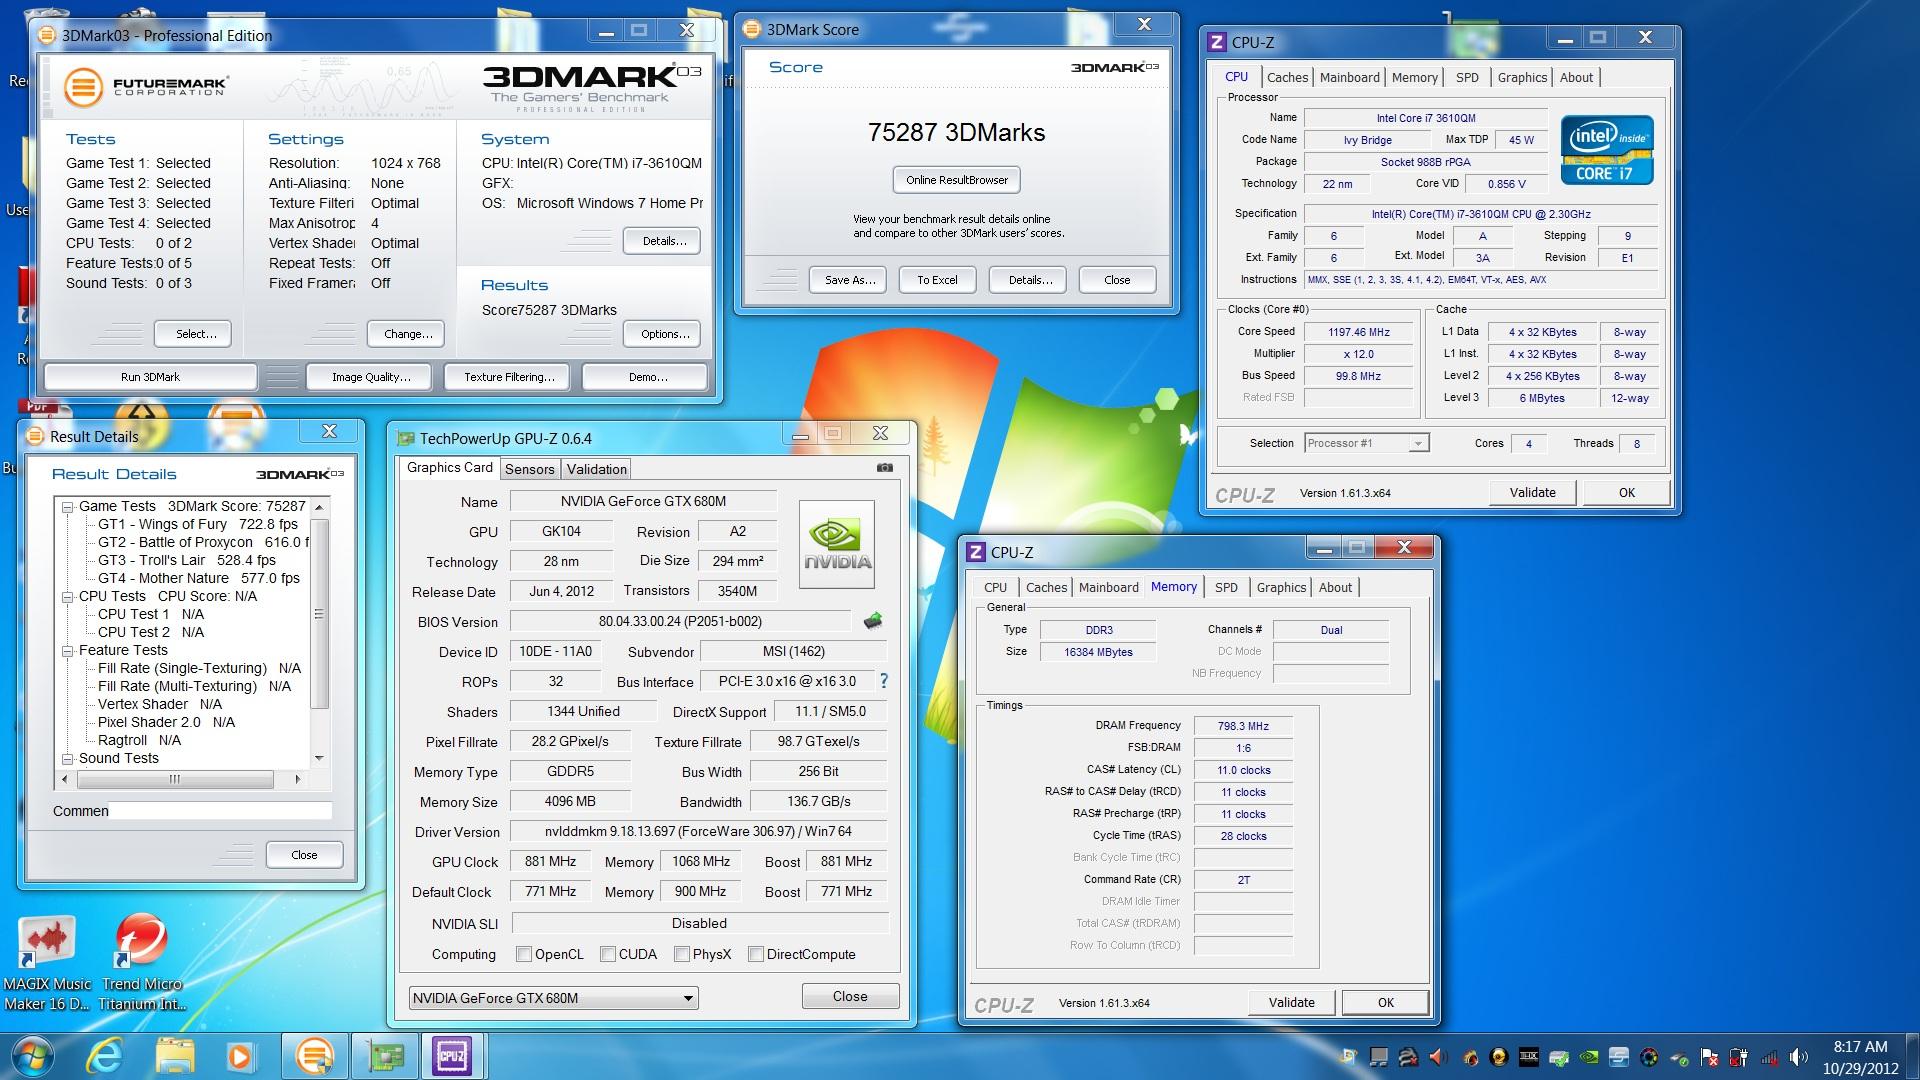The height and width of the screenshot is (1080, 1920).
Task: Toggle the DirectCompute checkbox in GPU-Z
Action: (756, 954)
